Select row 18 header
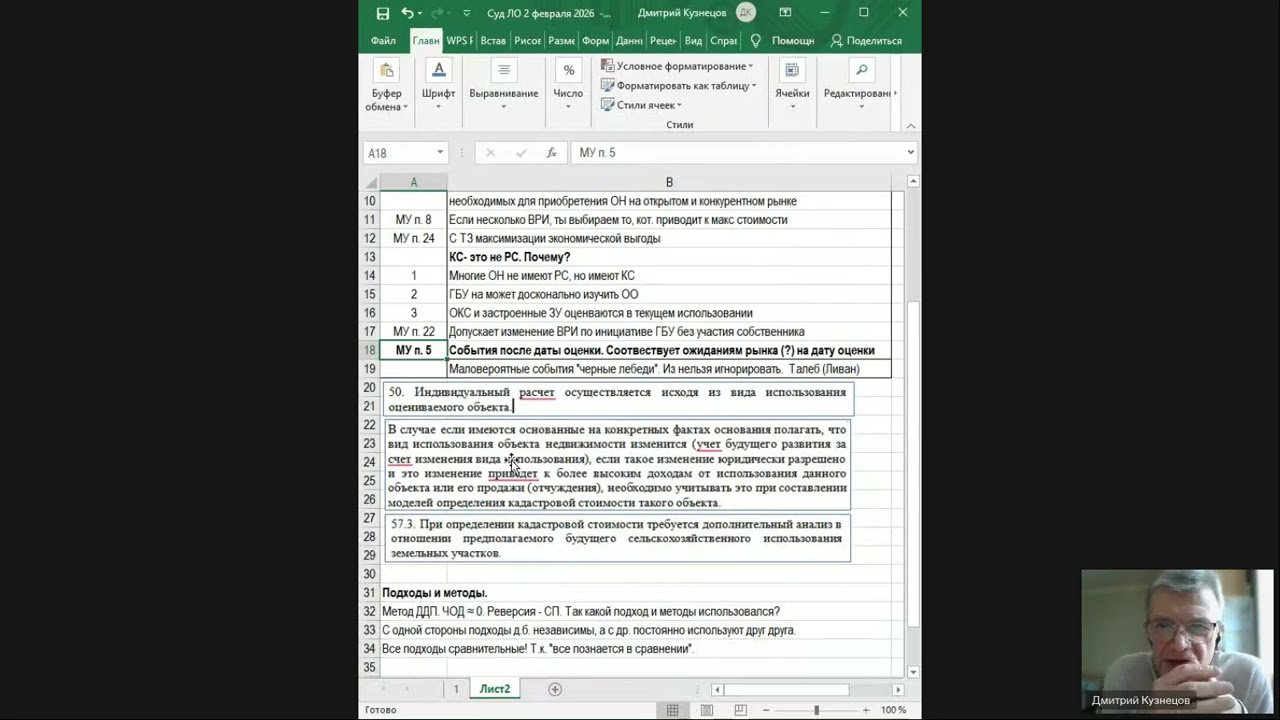 370,350
